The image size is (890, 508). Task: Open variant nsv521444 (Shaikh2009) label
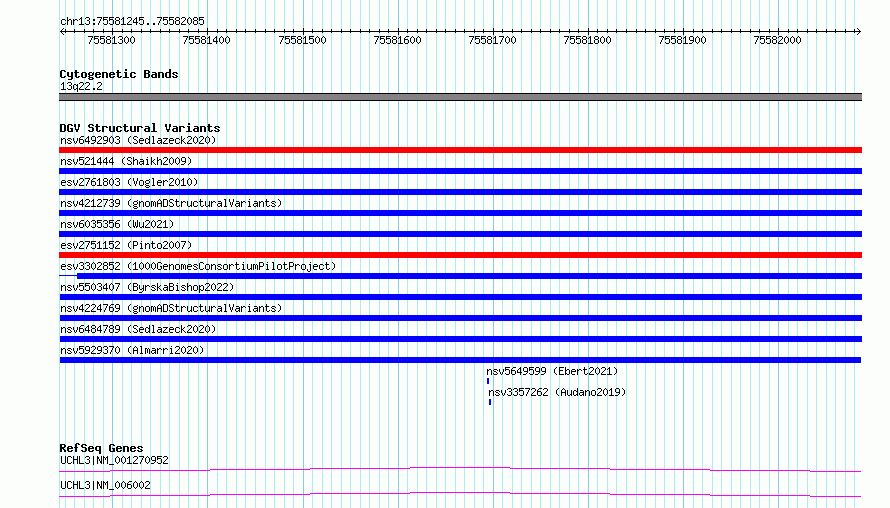126,161
